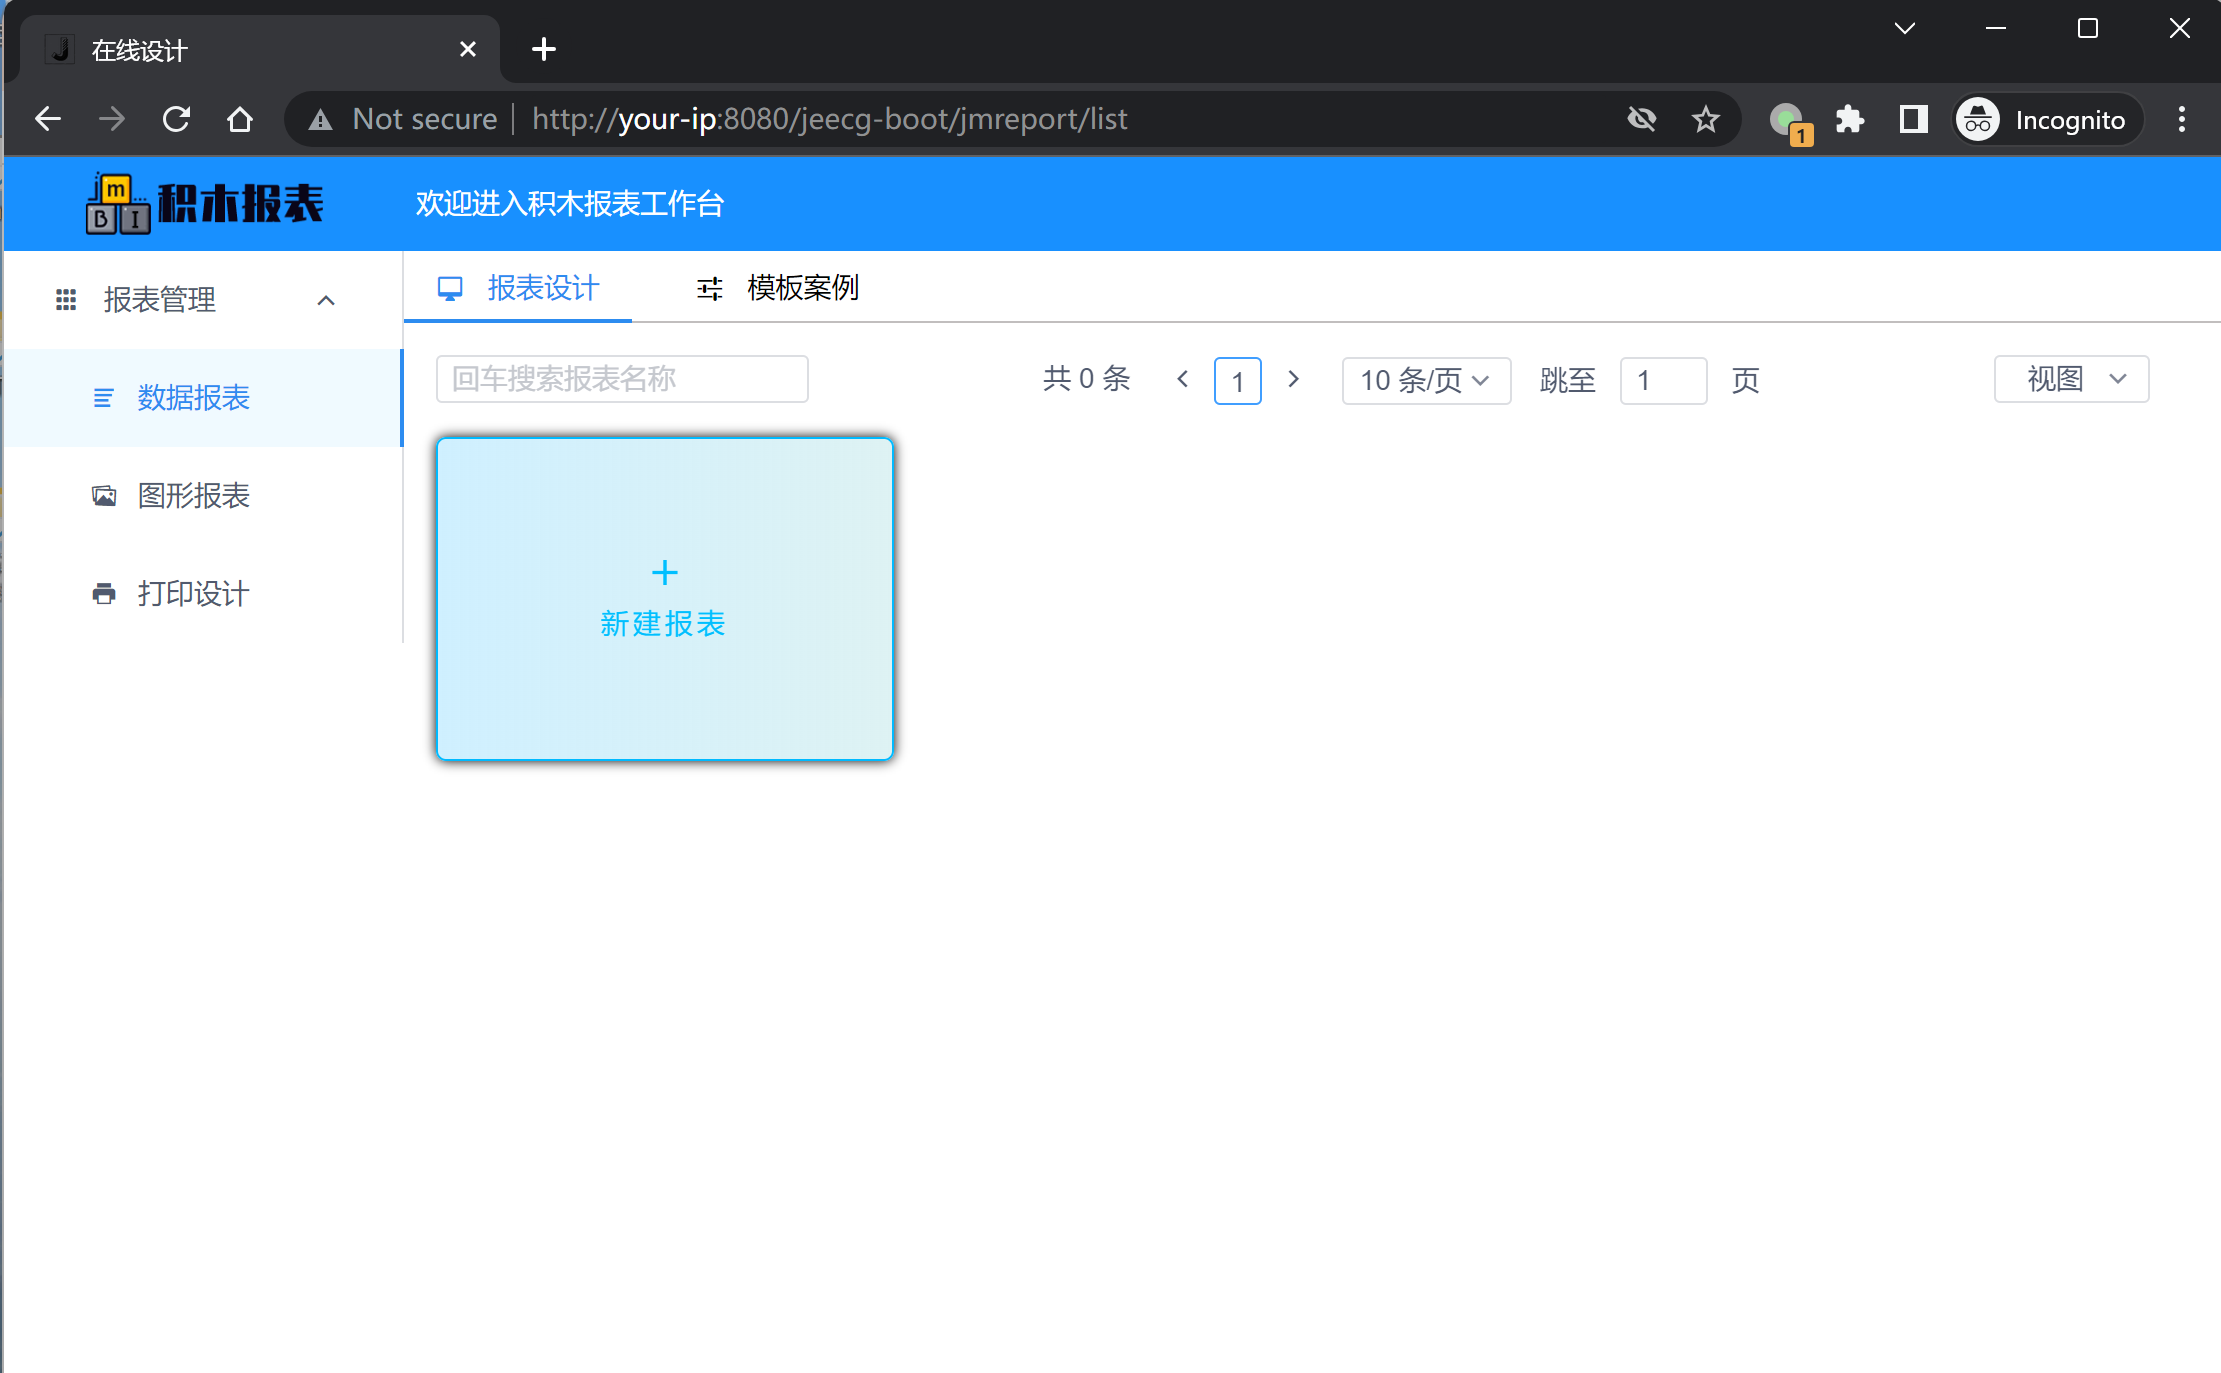Open 图形报表 via its image icon
The image size is (2221, 1373).
pos(103,495)
